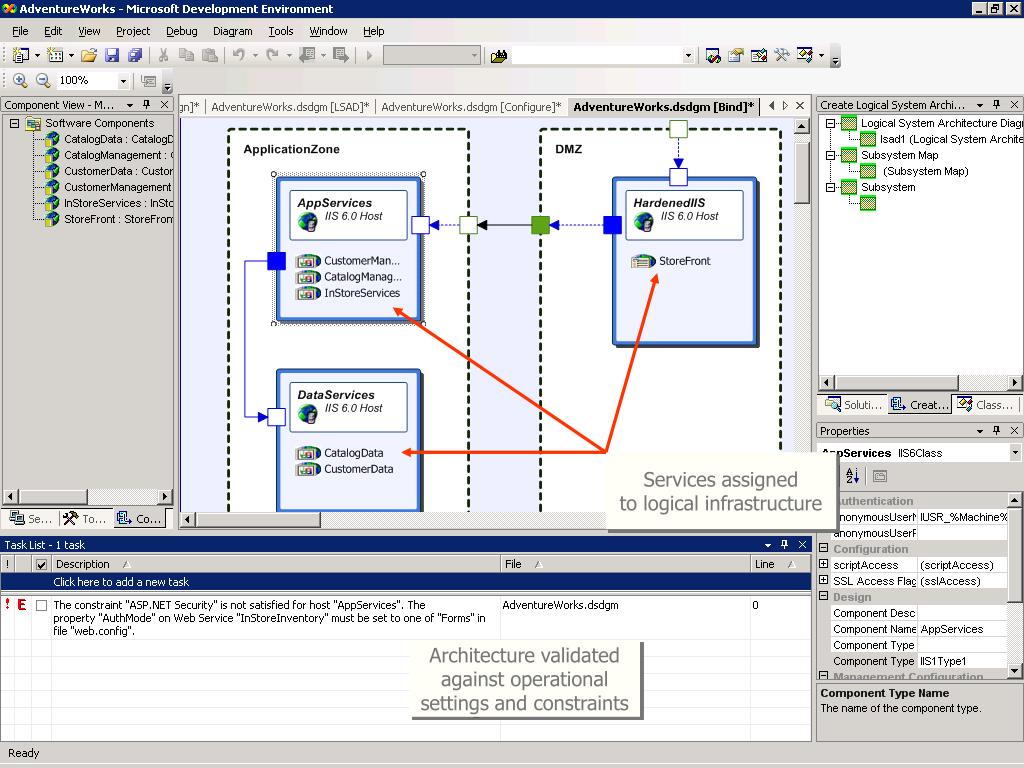This screenshot has width=1024, height=768.
Task: Sort Task List by File column header
Action: [x=626, y=564]
